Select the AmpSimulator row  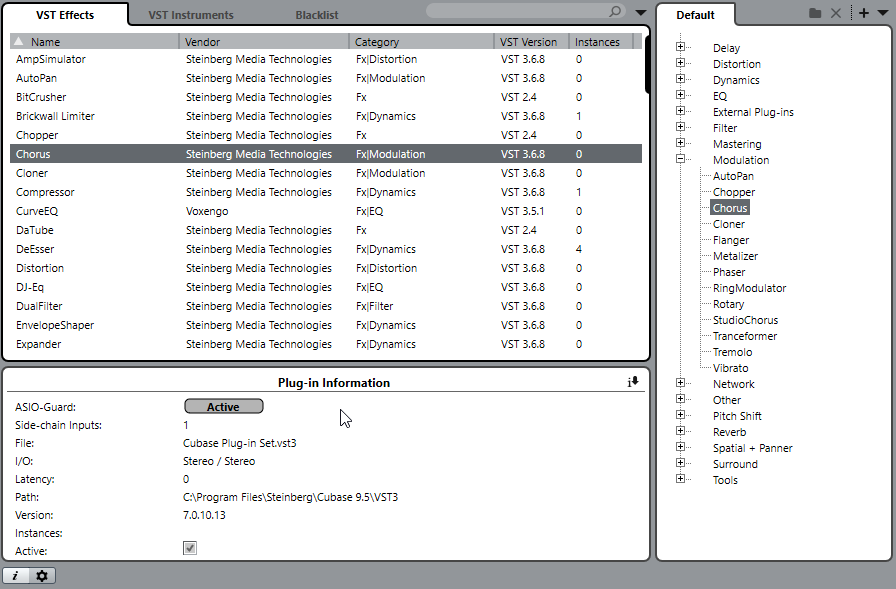coord(326,59)
